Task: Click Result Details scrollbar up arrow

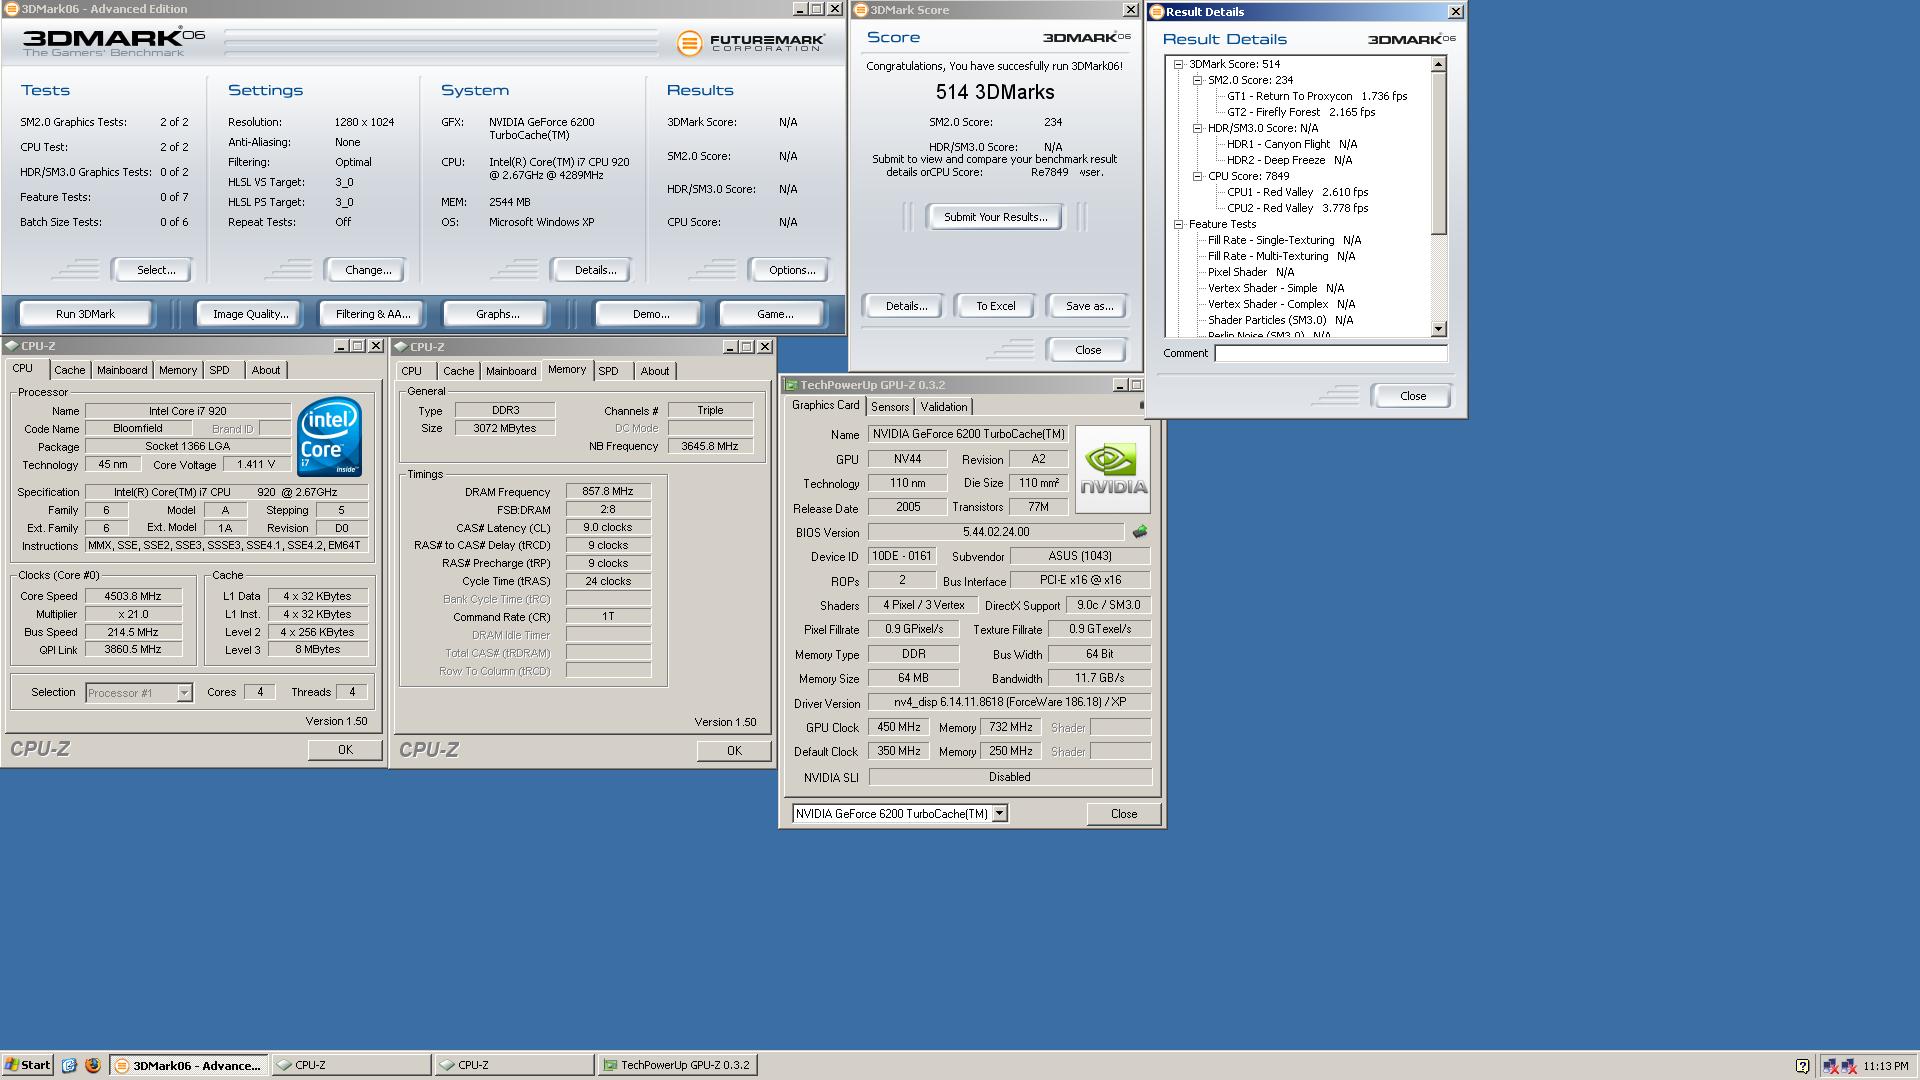Action: (x=1439, y=64)
